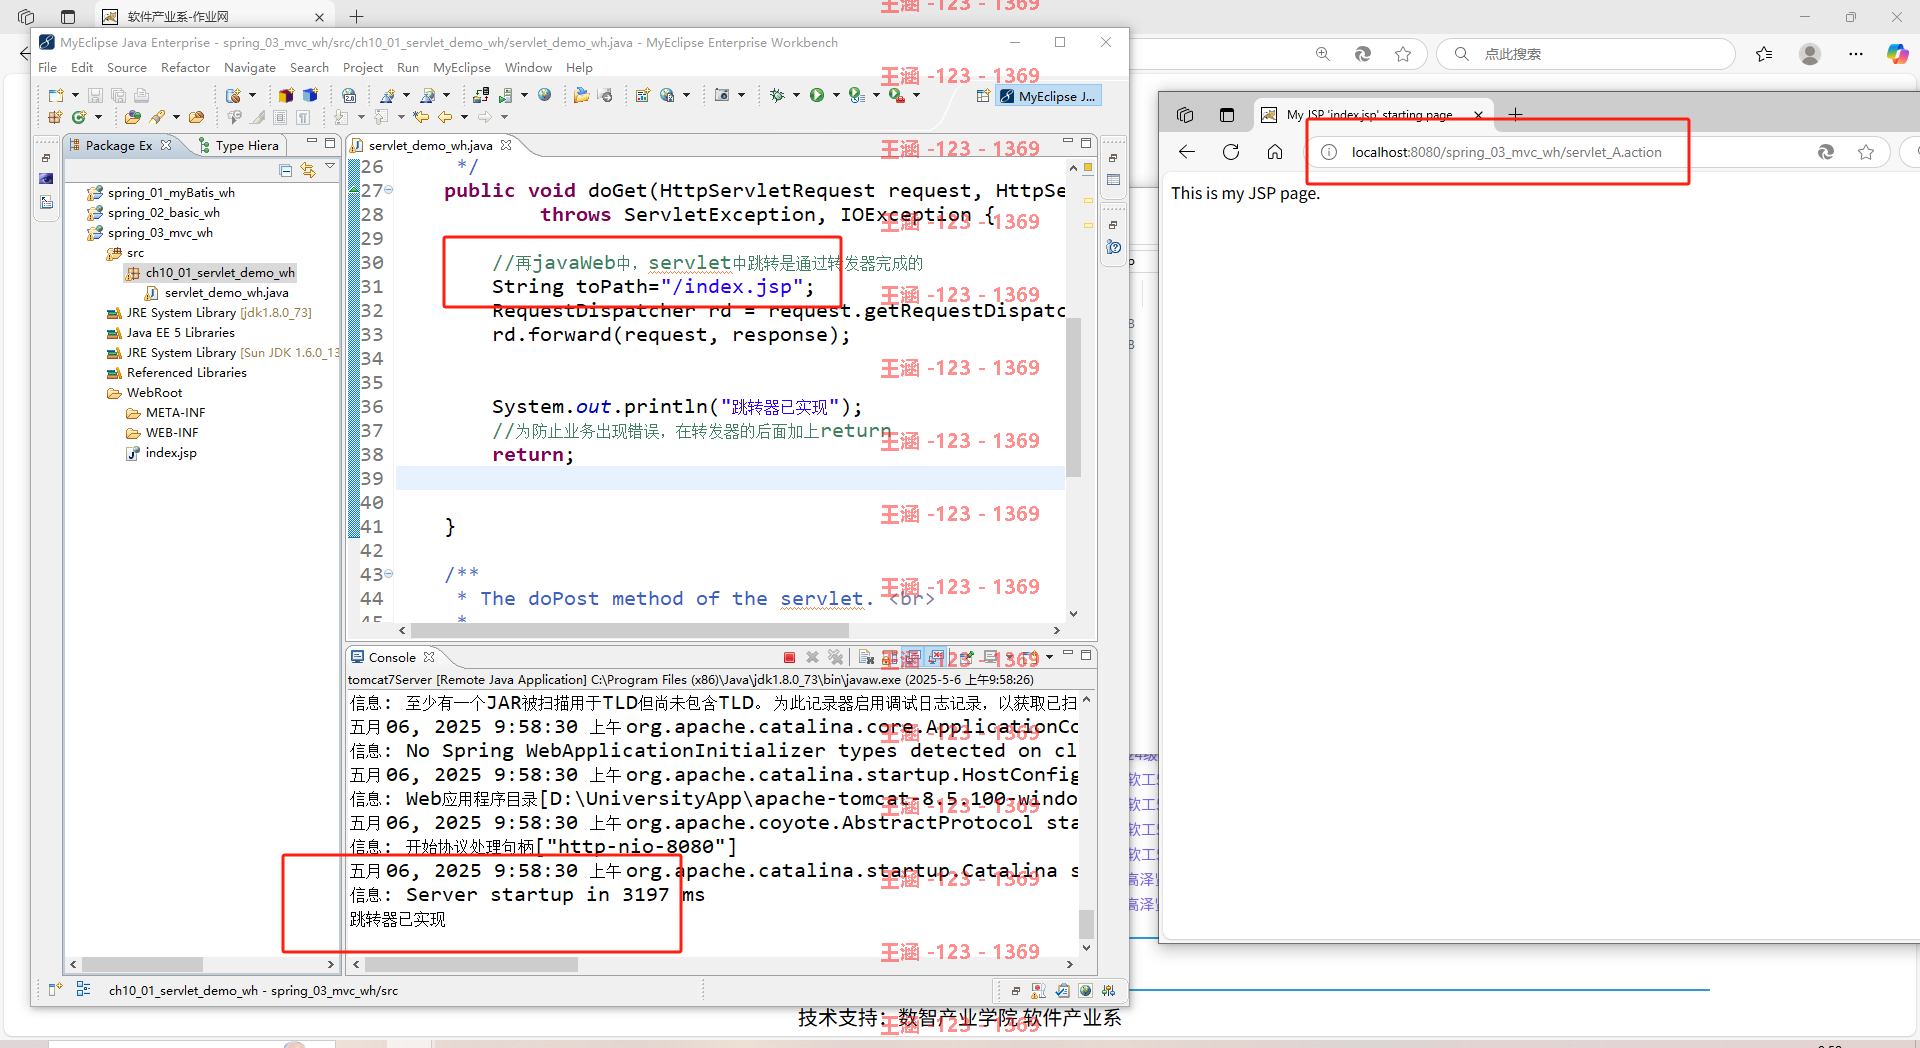Screen dimensions: 1920x1048
Task: Click zoom magnifier in background browser
Action: (1323, 54)
